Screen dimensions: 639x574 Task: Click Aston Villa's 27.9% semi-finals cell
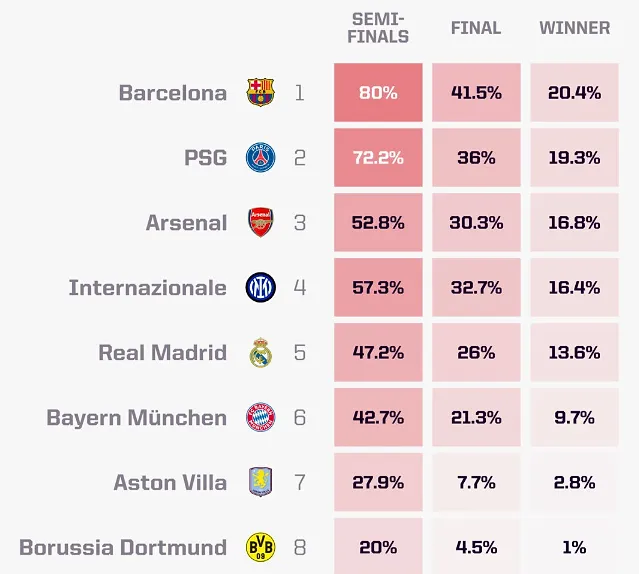click(x=378, y=482)
